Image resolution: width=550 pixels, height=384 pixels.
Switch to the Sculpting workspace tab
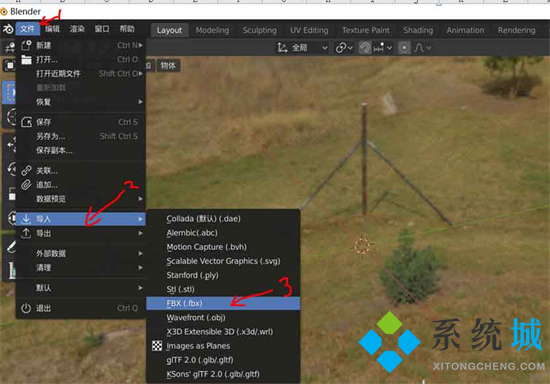tap(260, 30)
